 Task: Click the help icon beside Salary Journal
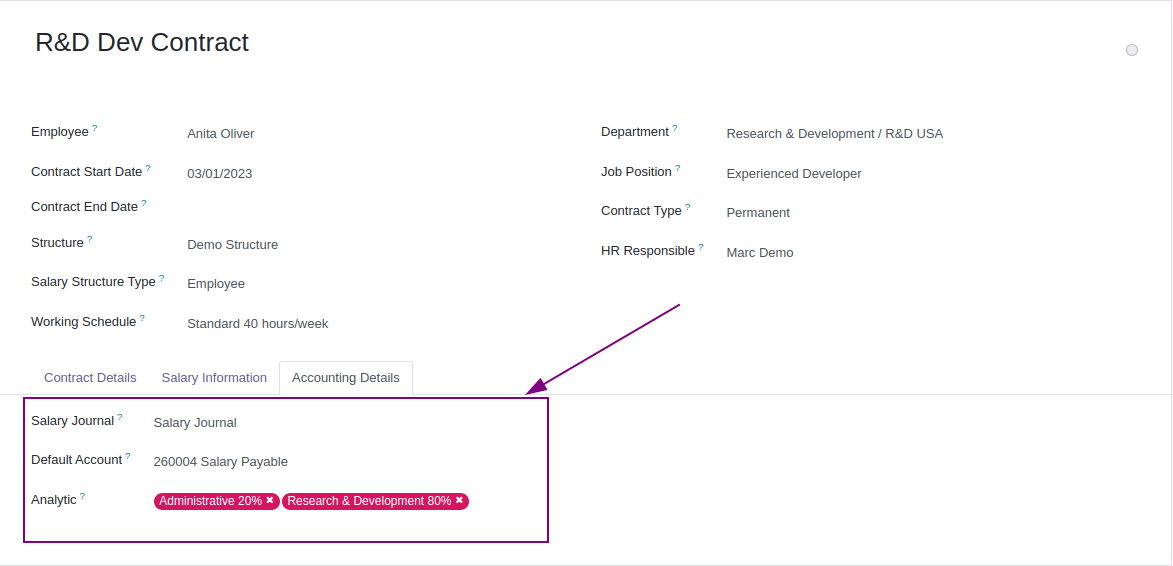120,417
